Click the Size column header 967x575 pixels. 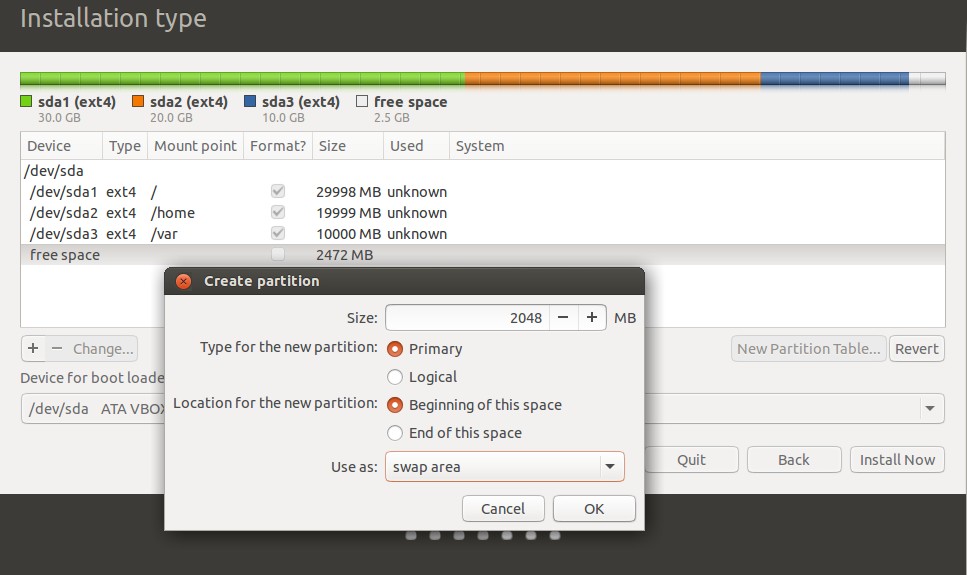[348, 146]
